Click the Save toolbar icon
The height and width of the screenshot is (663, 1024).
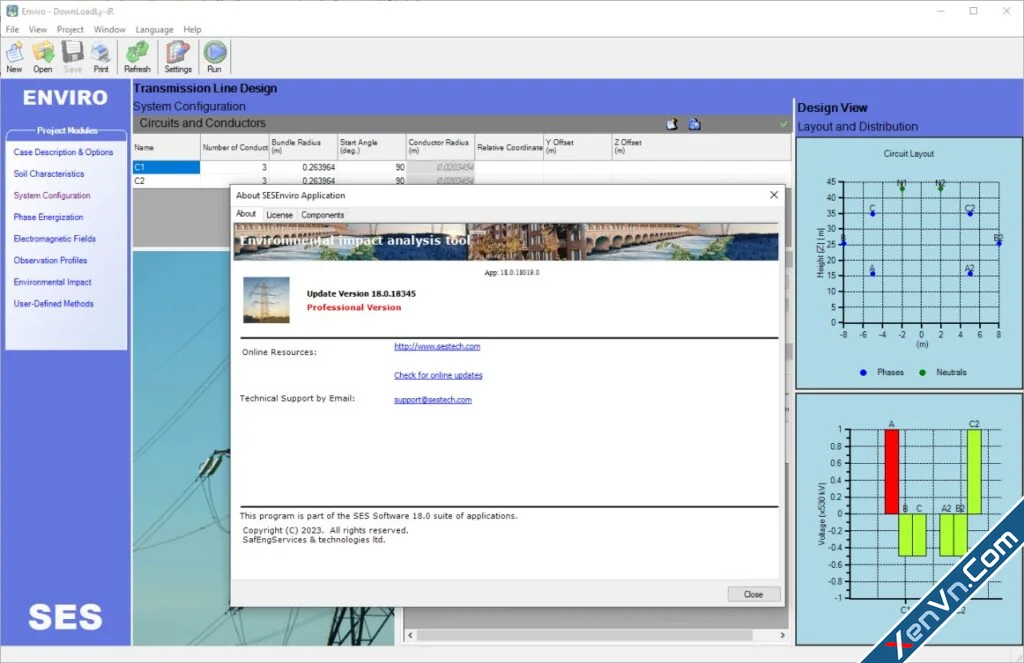(72, 56)
